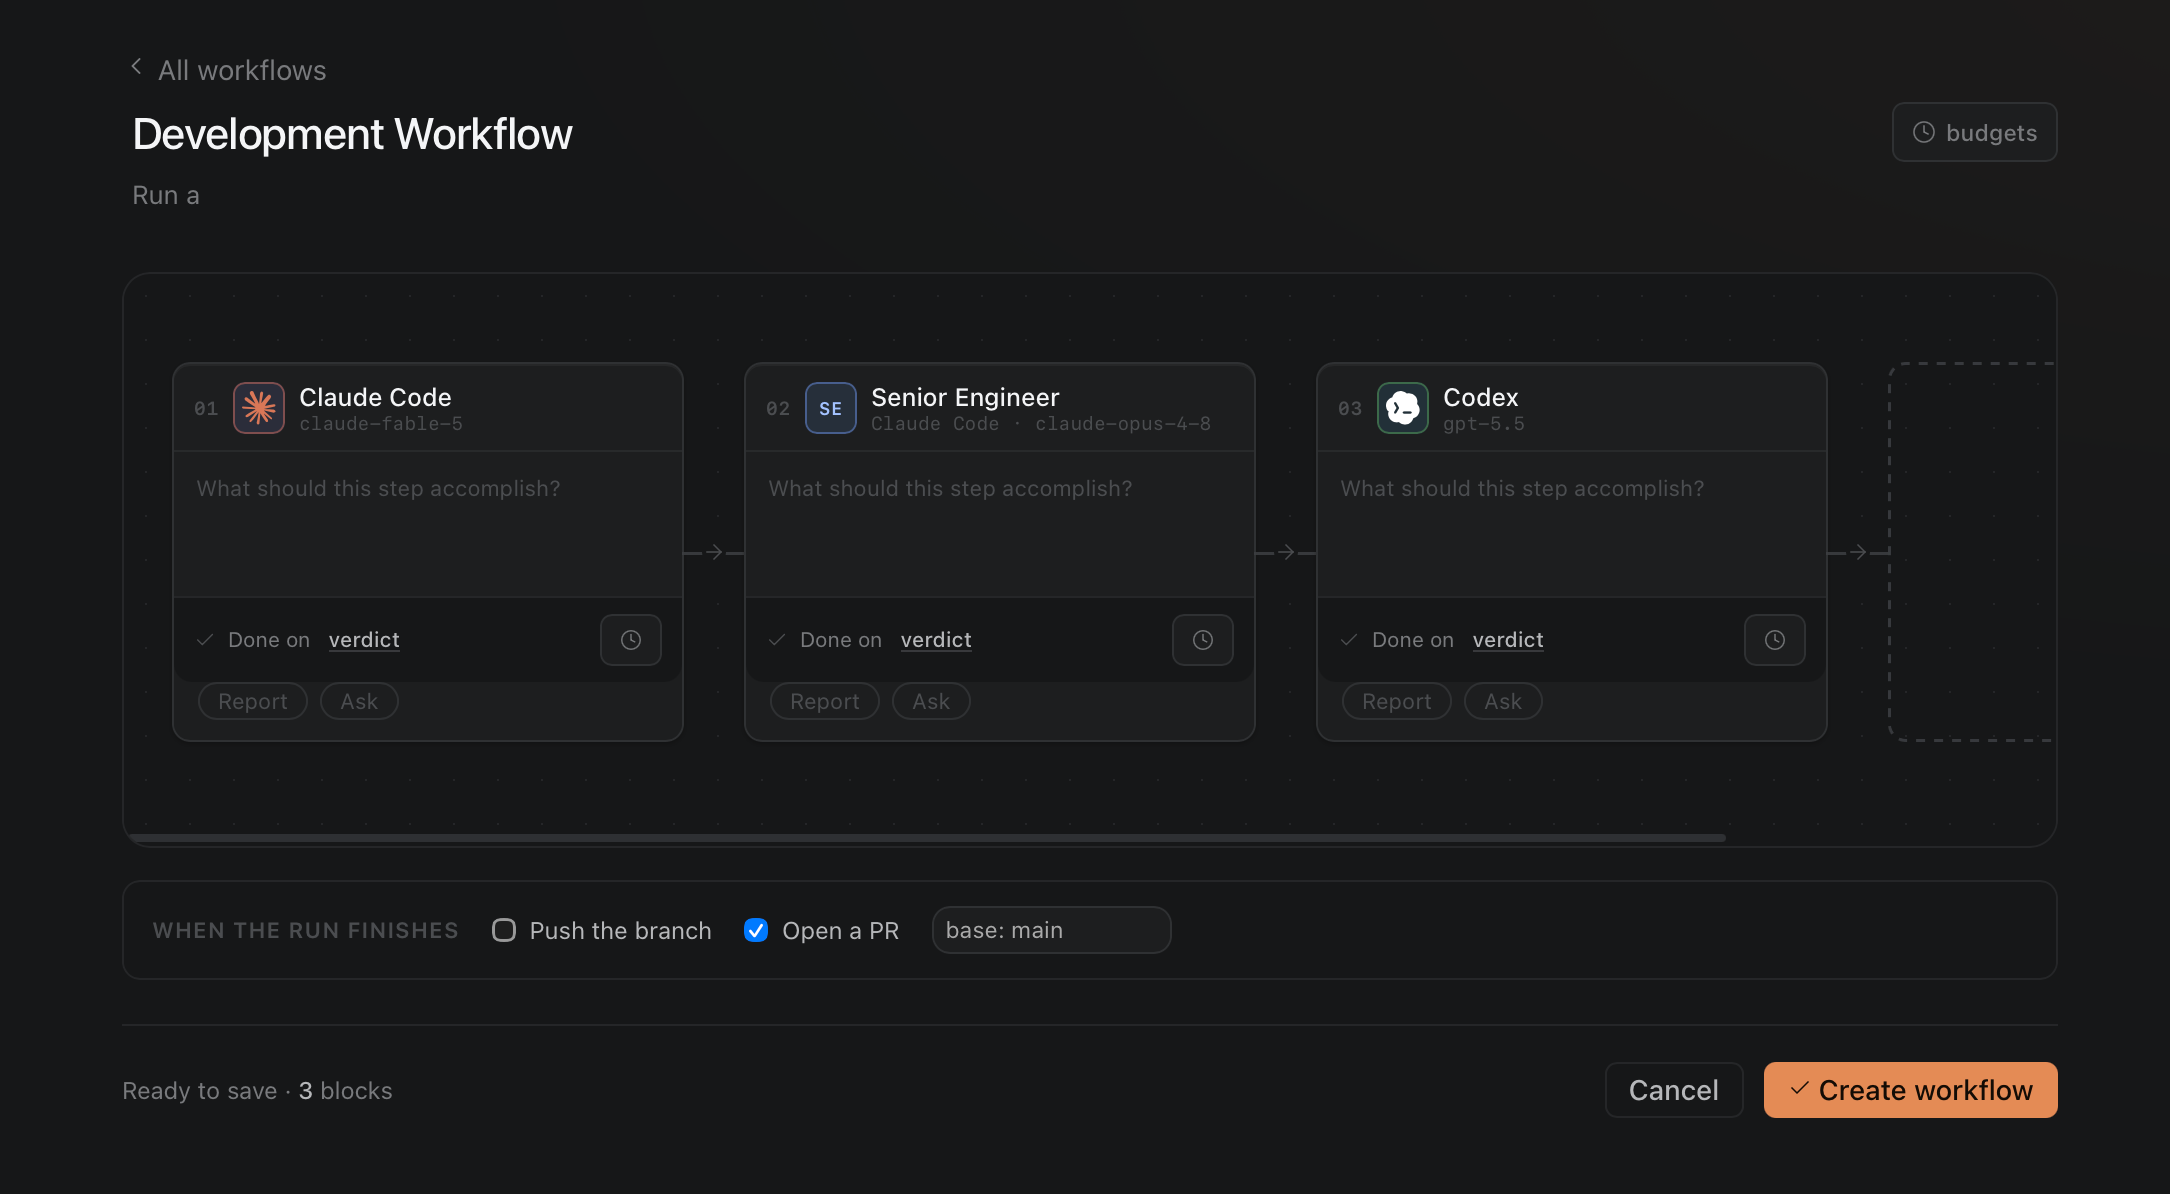Click step number 02 label
2170x1194 pixels.
click(778, 408)
